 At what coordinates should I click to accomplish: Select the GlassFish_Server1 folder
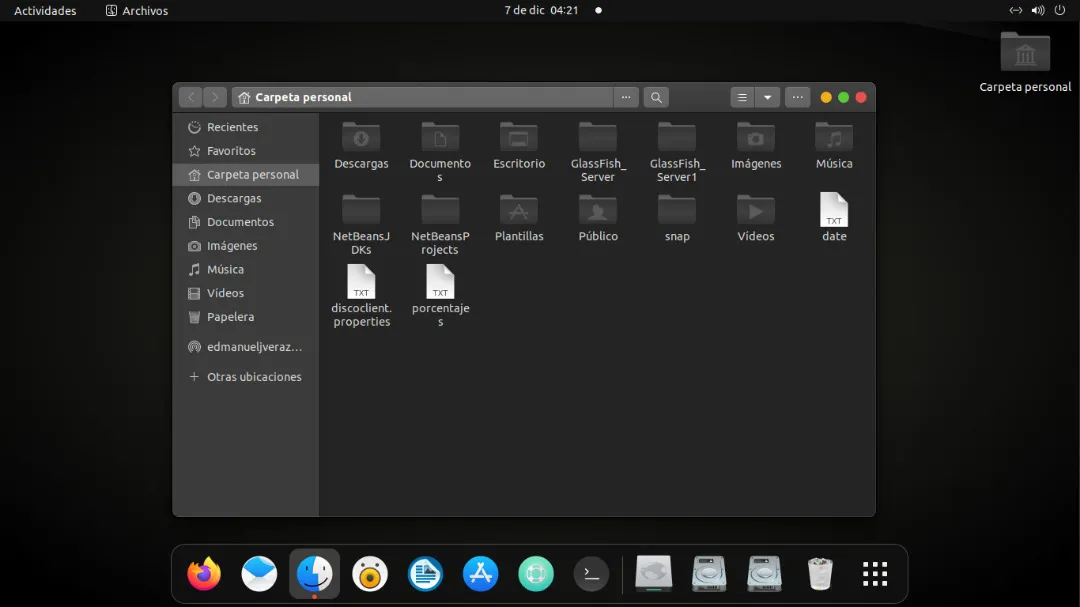coord(676,152)
